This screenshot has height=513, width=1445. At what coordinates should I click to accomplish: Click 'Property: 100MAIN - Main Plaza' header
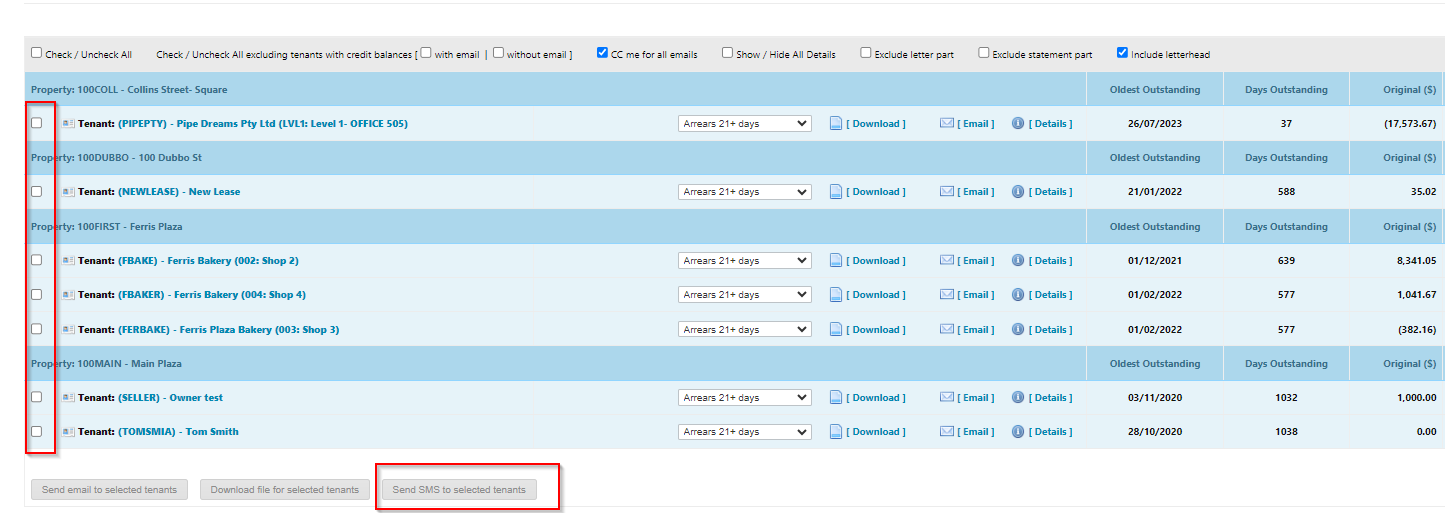106,364
